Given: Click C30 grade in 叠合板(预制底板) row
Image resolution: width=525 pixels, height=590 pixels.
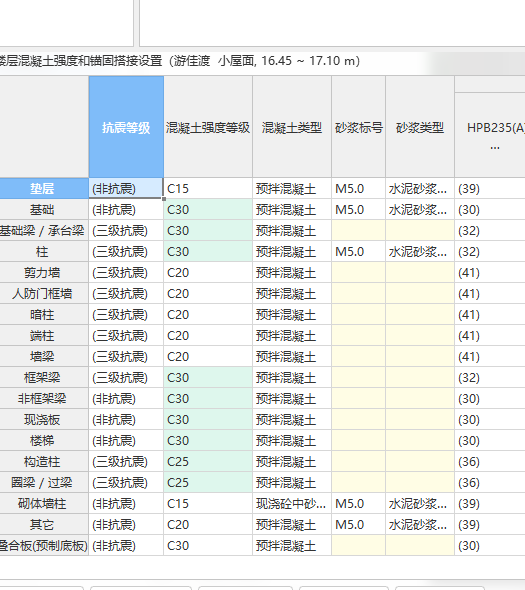Looking at the screenshot, I should tap(208, 546).
